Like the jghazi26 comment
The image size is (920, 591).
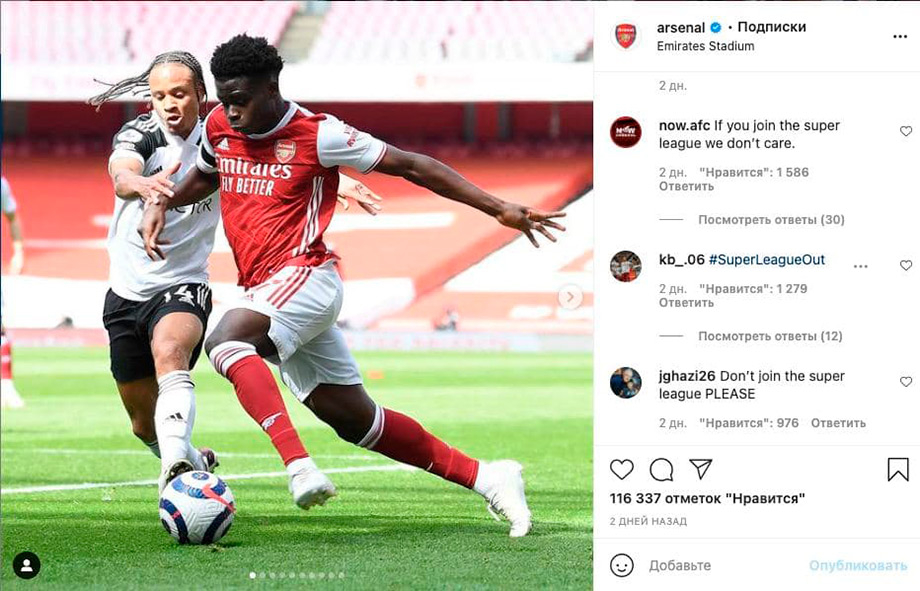[906, 381]
